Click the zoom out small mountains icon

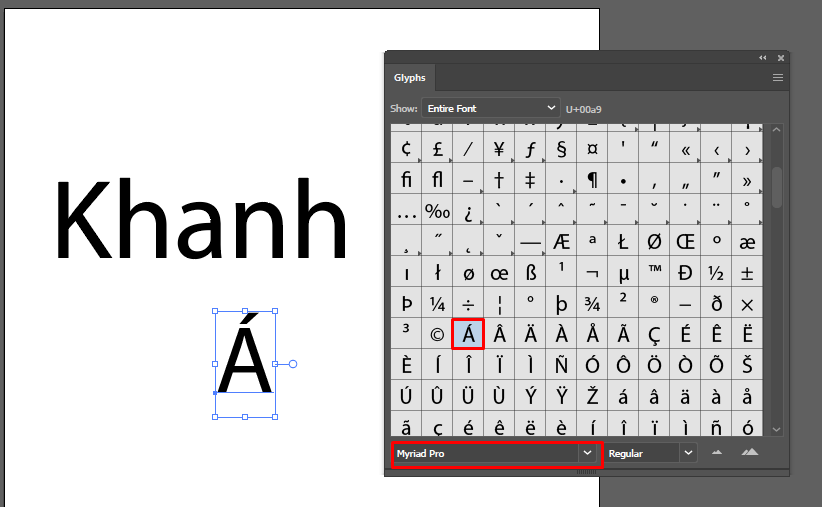click(x=716, y=453)
